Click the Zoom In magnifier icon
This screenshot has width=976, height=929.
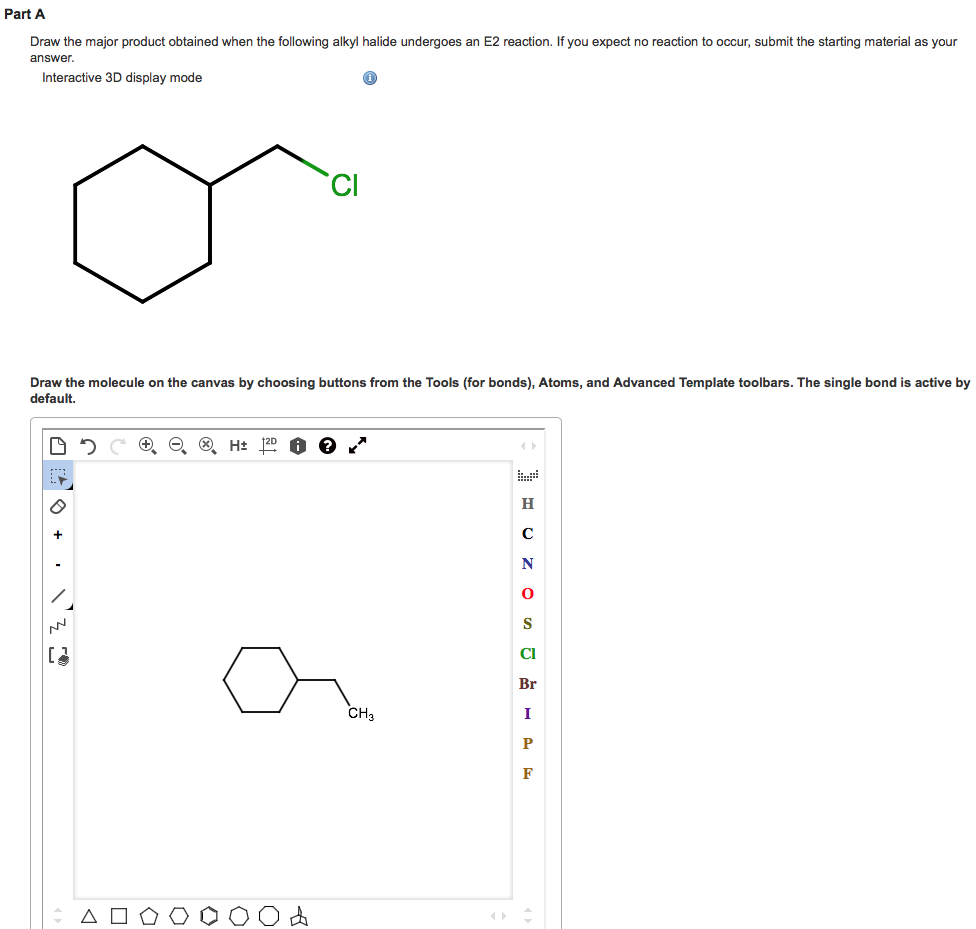tap(148, 445)
